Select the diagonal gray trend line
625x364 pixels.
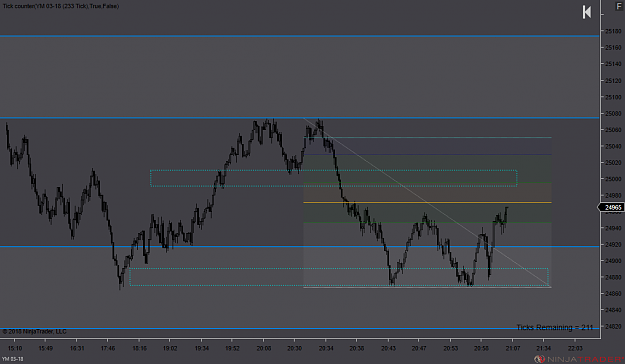[426, 202]
